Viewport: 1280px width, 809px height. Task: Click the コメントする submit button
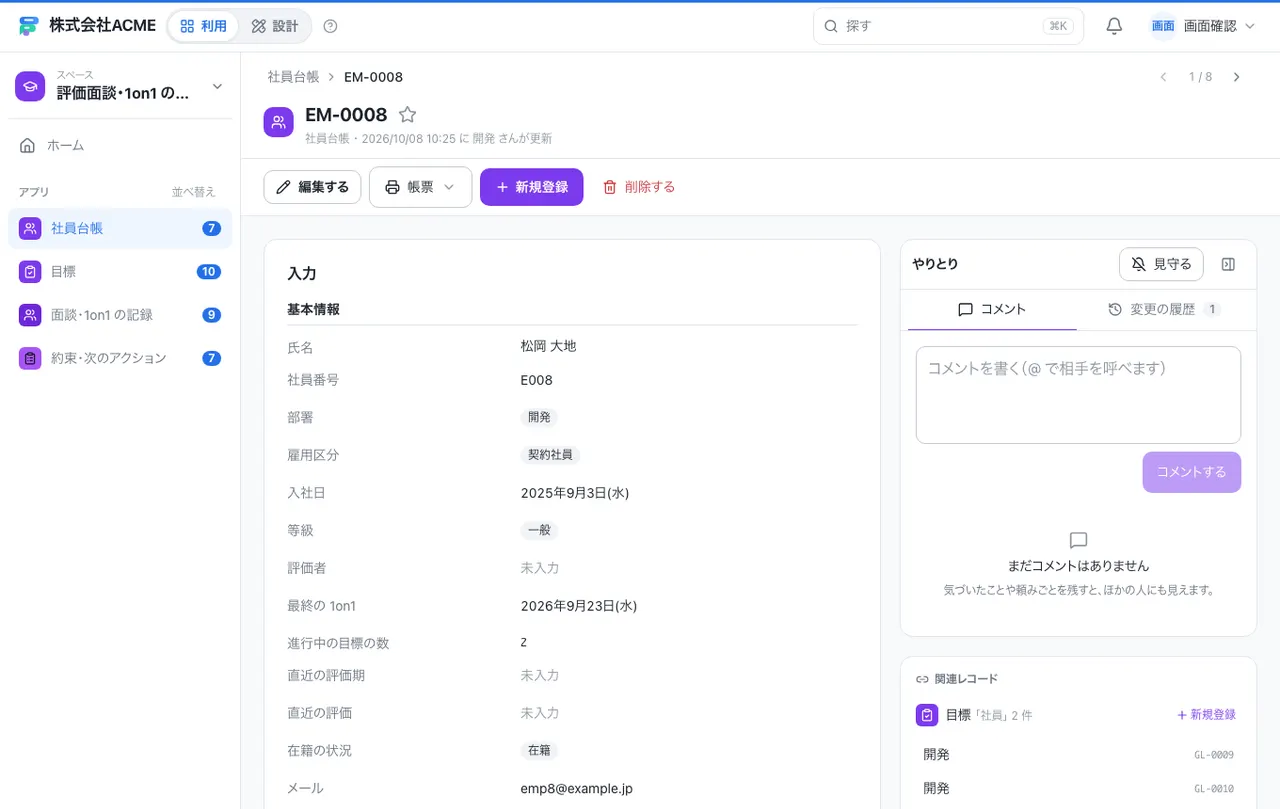[1192, 472]
